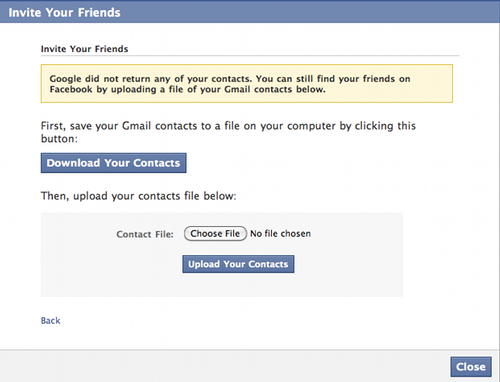Click the No file chosen text
Viewport: 500px width, 382px height.
tap(280, 234)
